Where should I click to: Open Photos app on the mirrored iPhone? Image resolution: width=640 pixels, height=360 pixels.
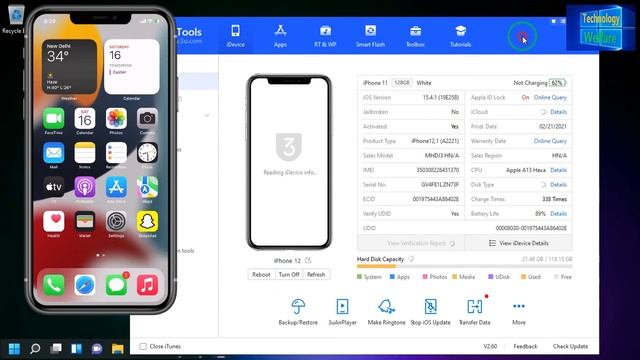point(116,119)
